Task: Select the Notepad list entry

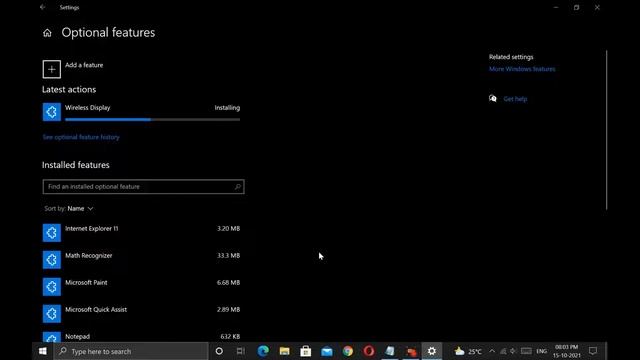Action: [x=141, y=336]
